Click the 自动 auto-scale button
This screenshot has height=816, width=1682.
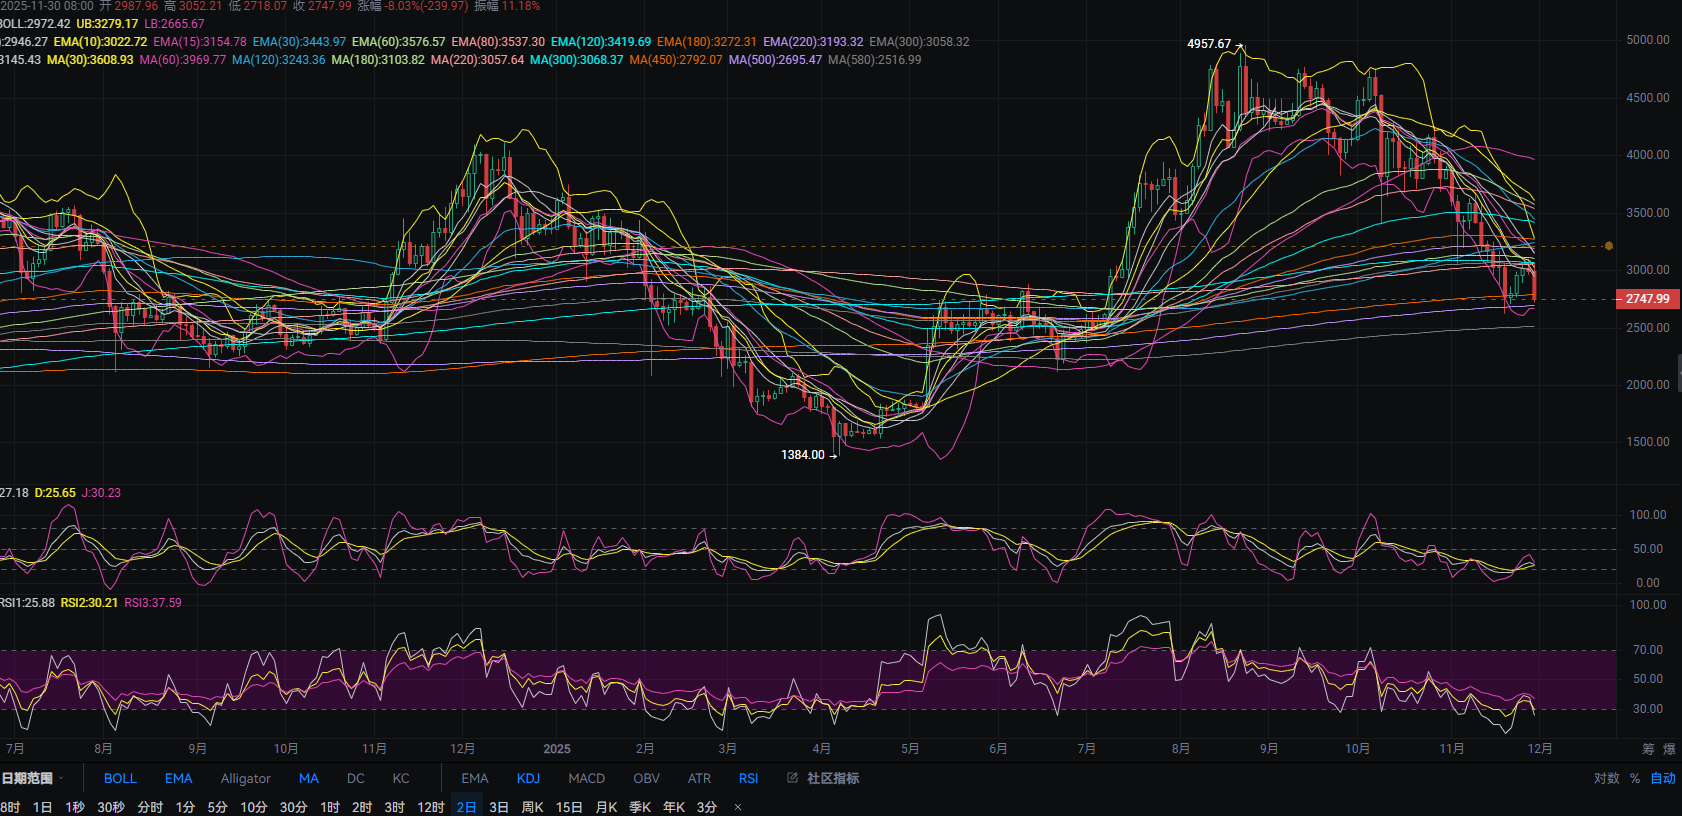(x=1662, y=778)
